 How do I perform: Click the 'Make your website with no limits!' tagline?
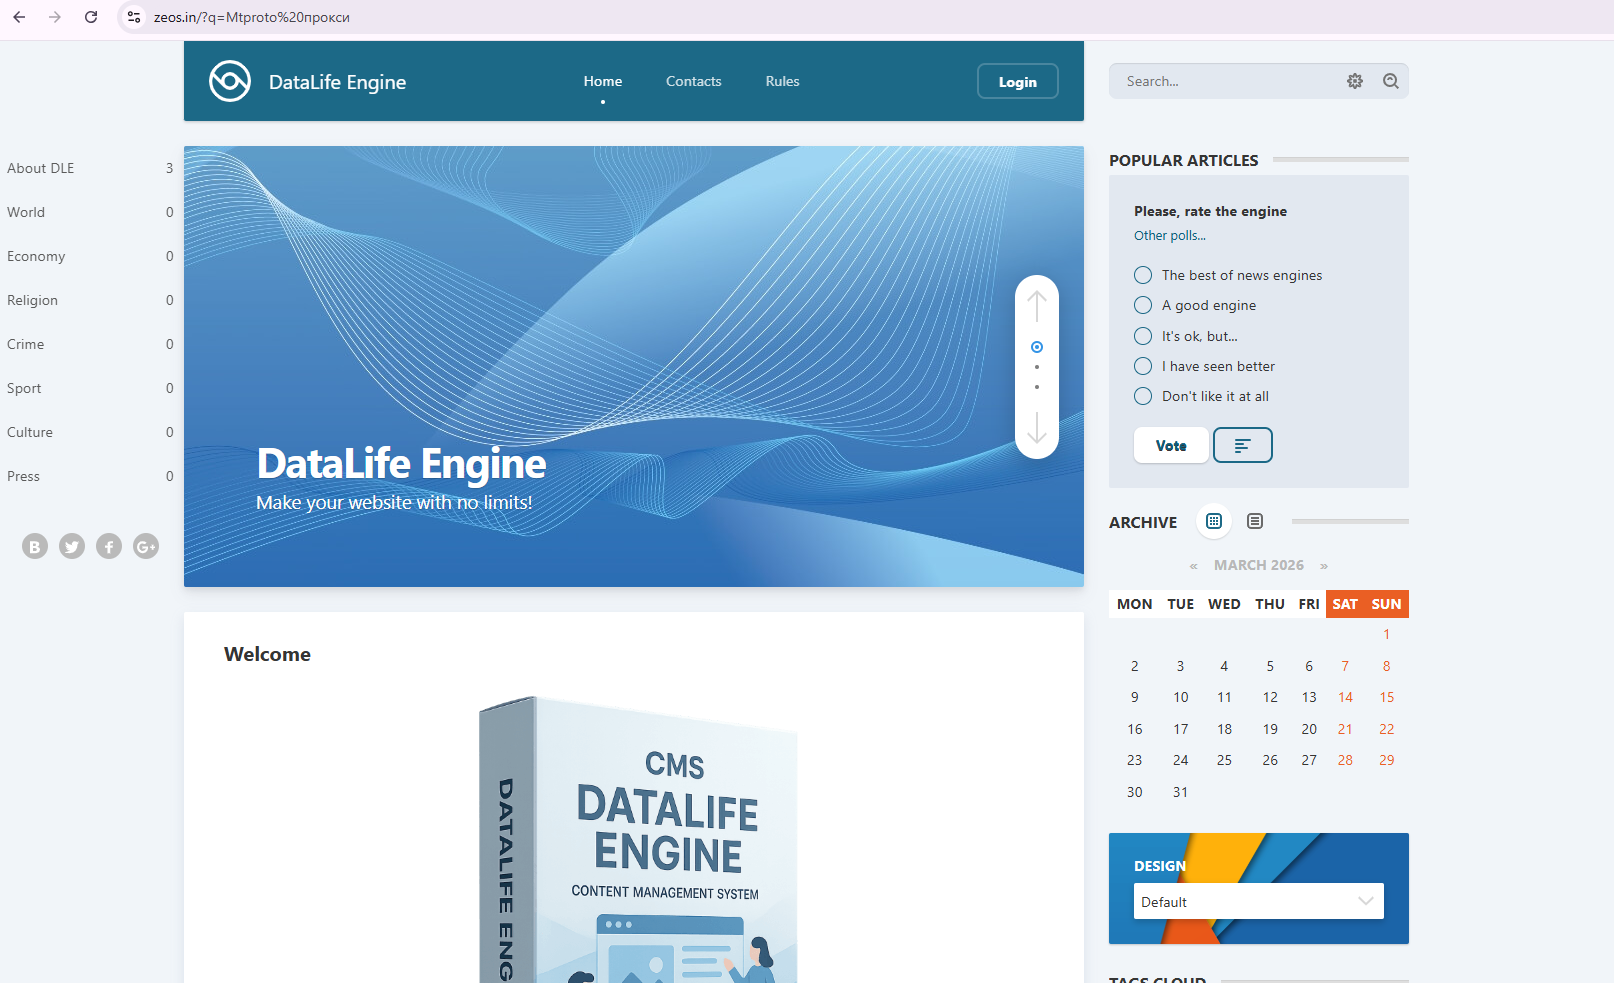pos(394,502)
